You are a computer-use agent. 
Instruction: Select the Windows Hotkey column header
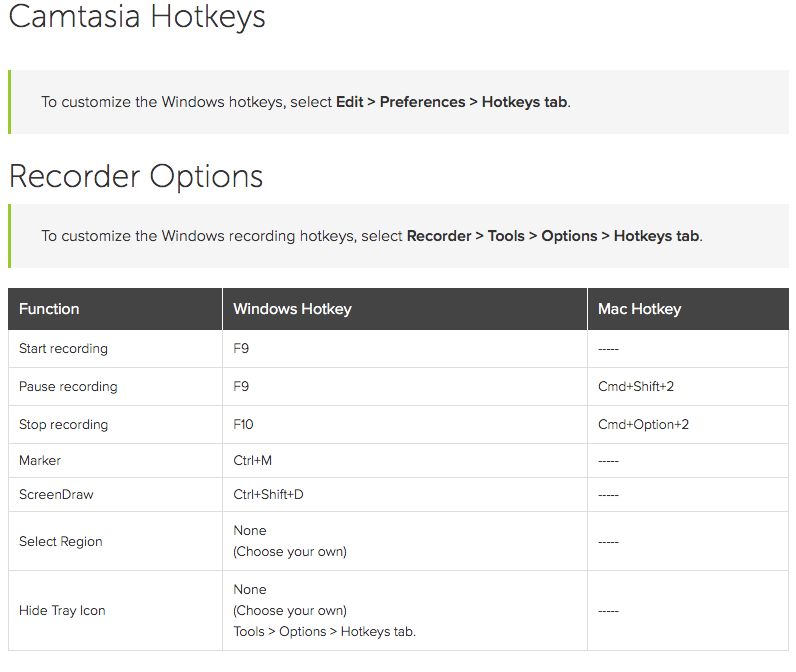coord(292,309)
